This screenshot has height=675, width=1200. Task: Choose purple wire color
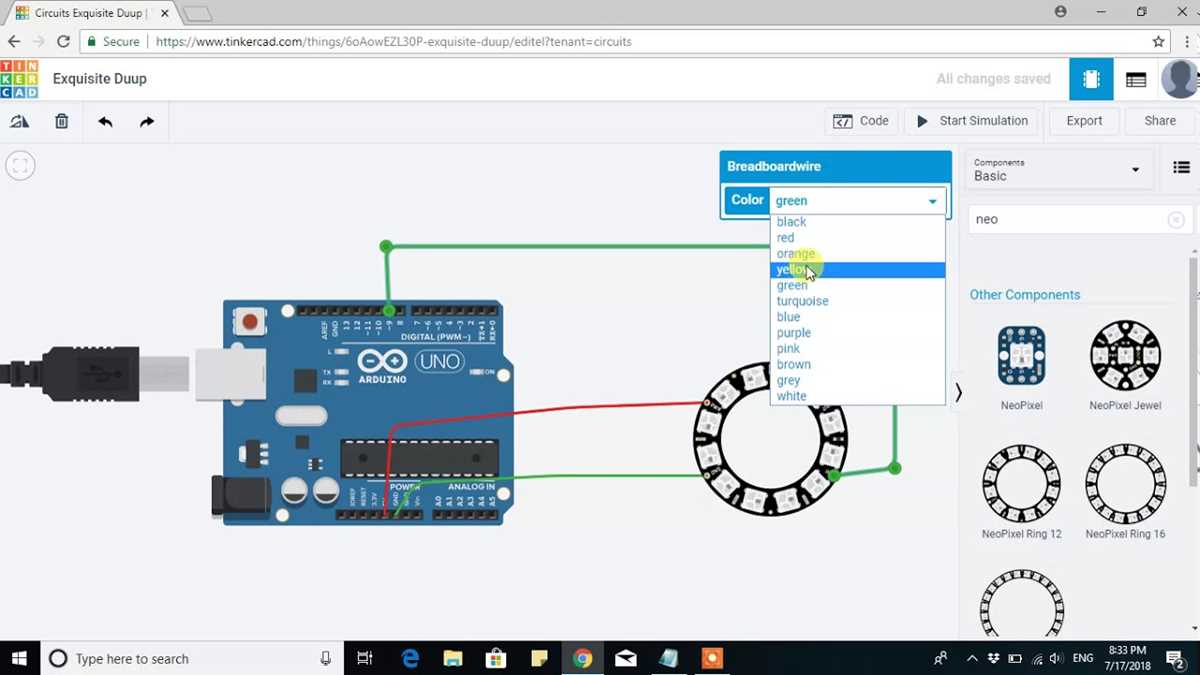(x=858, y=333)
